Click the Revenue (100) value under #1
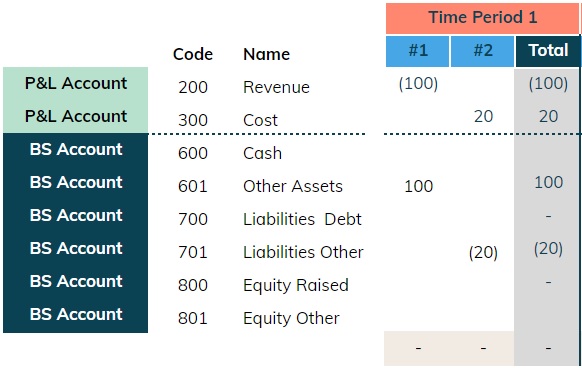582x368 pixels. pos(418,84)
